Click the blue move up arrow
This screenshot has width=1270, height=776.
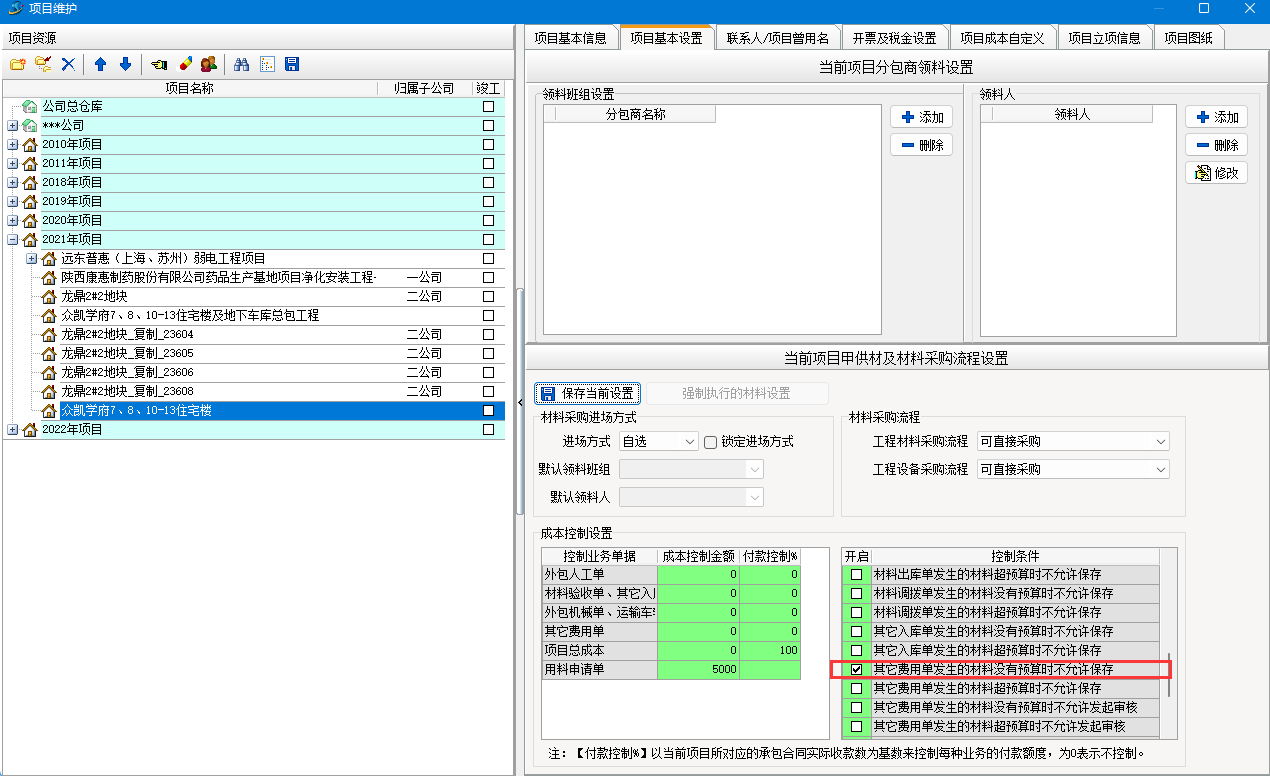coord(100,64)
